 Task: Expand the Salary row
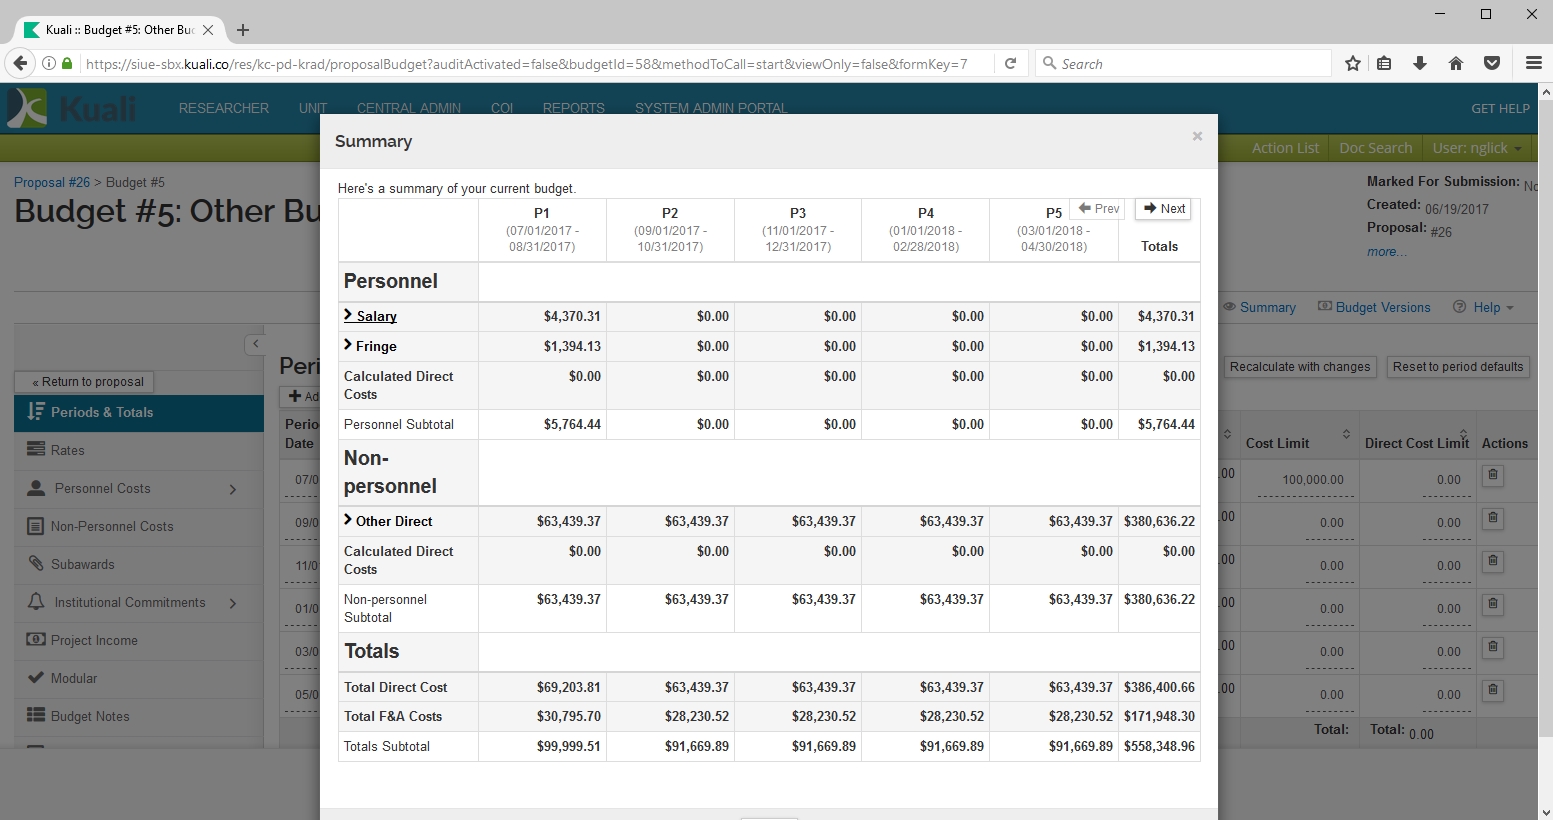click(370, 316)
